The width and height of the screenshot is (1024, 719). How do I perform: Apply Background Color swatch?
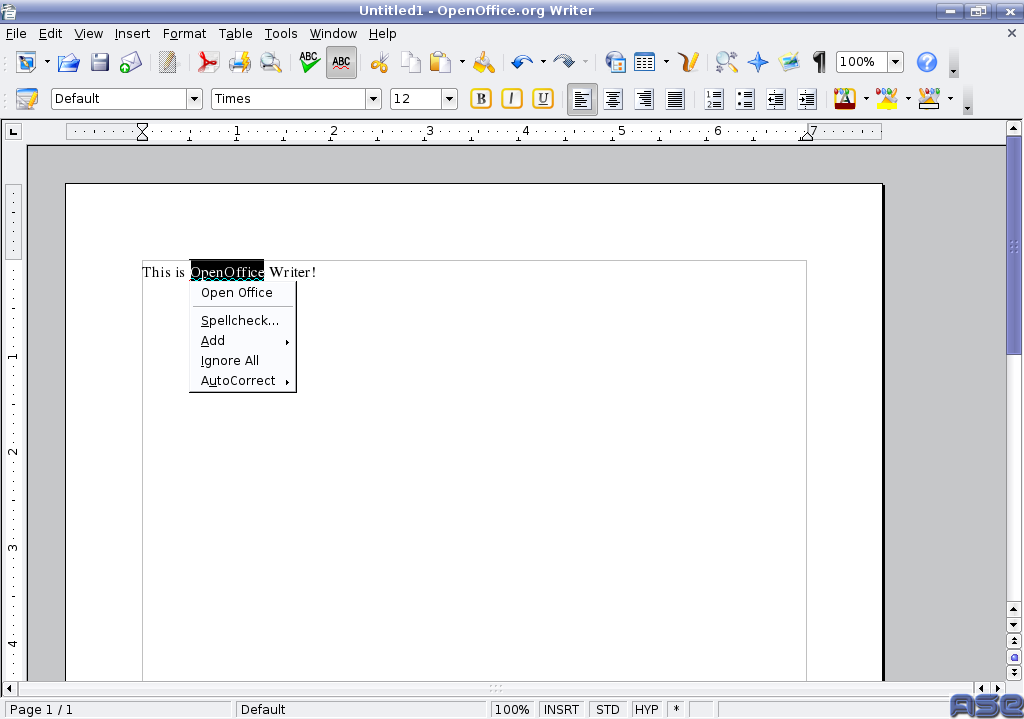coord(928,99)
